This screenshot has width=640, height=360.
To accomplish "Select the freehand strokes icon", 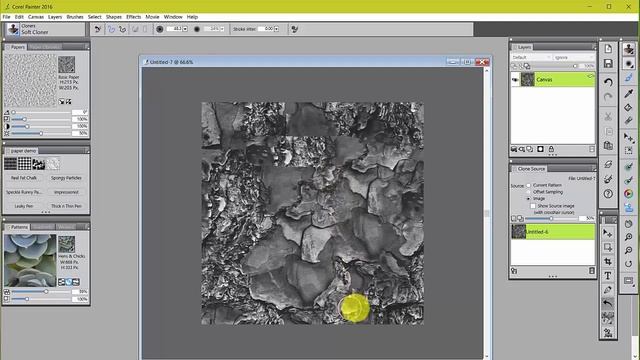I will coord(111,29).
